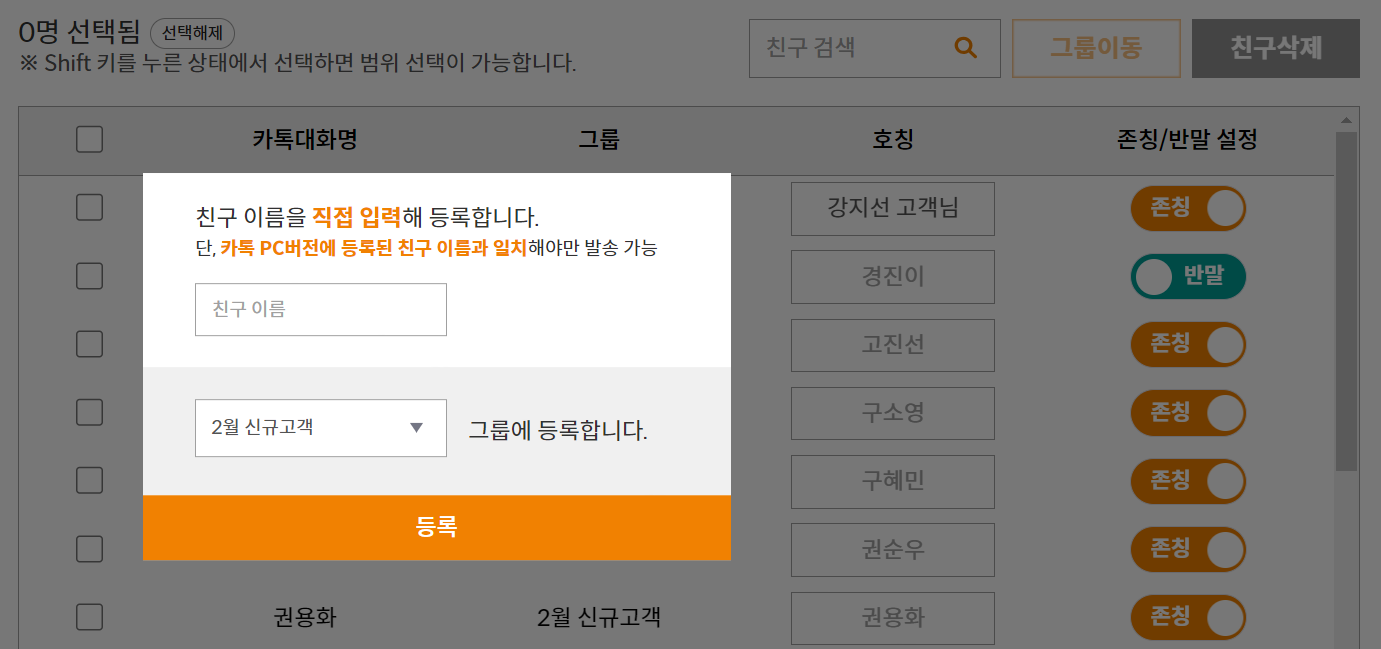Click the 그룹이동 button
Image resolution: width=1381 pixels, height=649 pixels.
pos(1096,48)
